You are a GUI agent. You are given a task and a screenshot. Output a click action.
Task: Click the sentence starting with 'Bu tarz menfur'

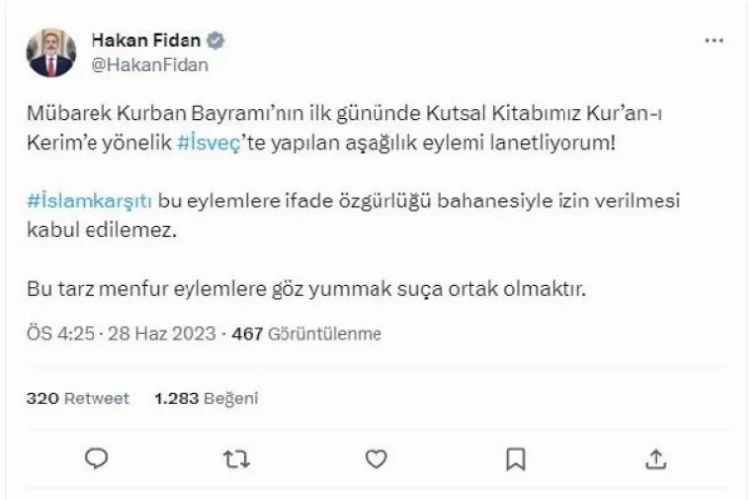point(312,290)
